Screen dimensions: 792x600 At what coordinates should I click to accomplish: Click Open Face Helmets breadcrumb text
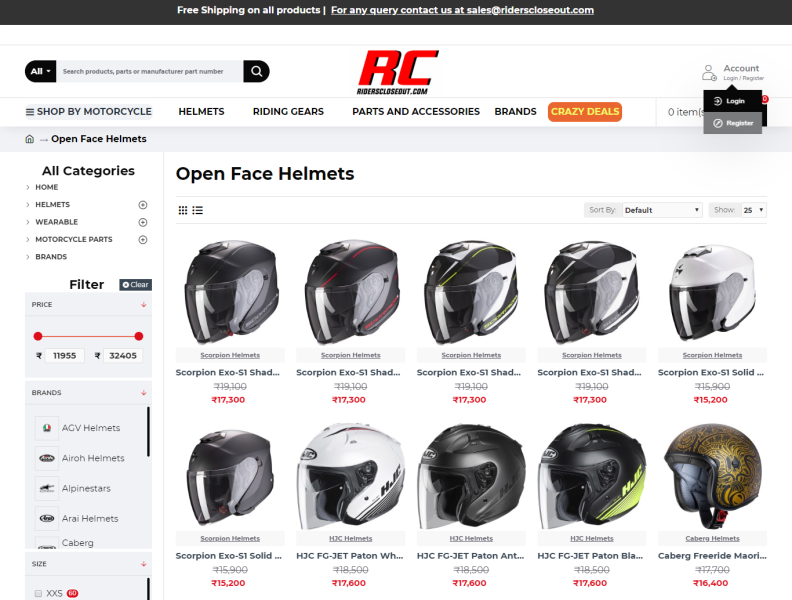click(98, 139)
